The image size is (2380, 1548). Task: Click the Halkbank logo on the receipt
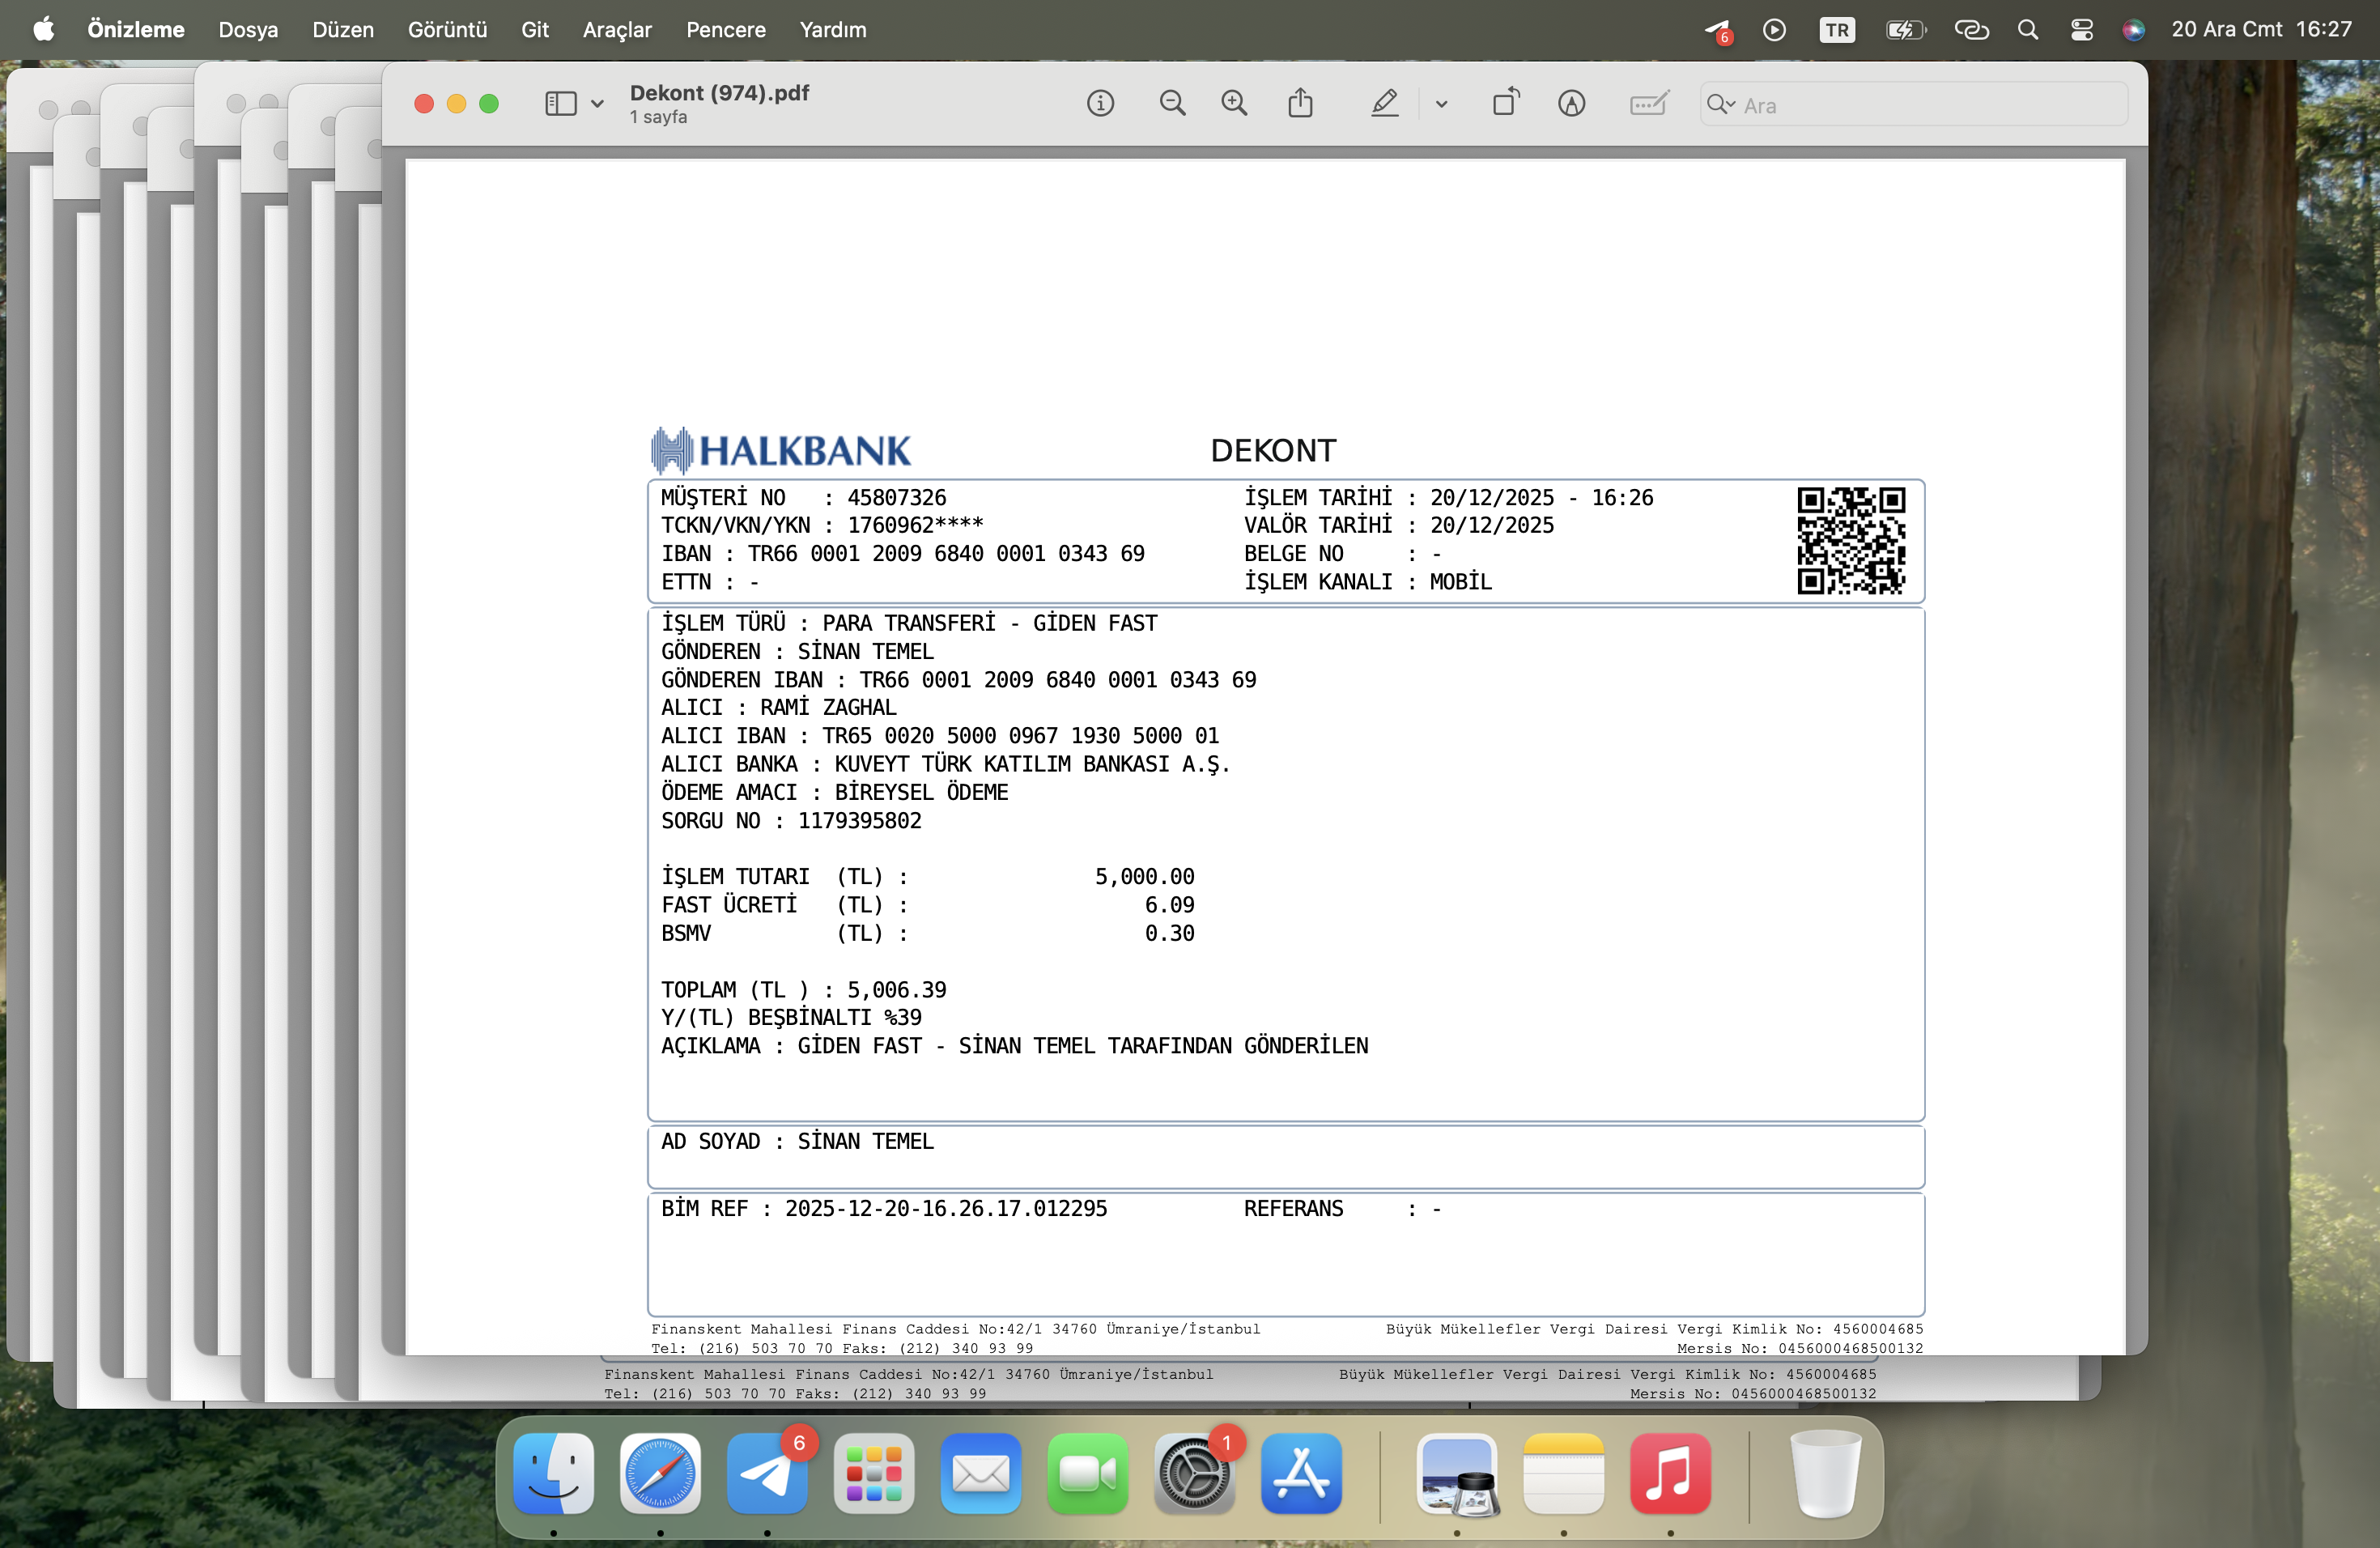point(781,450)
